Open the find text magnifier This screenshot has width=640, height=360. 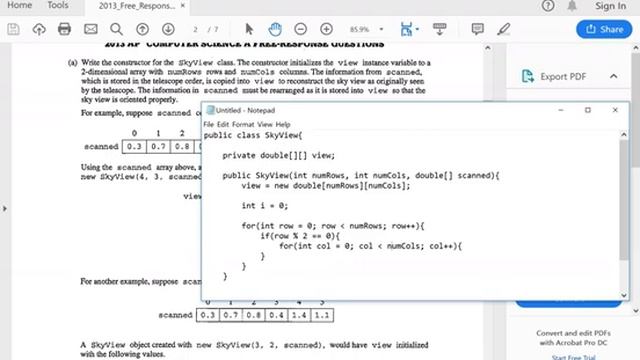pyautogui.click(x=116, y=29)
